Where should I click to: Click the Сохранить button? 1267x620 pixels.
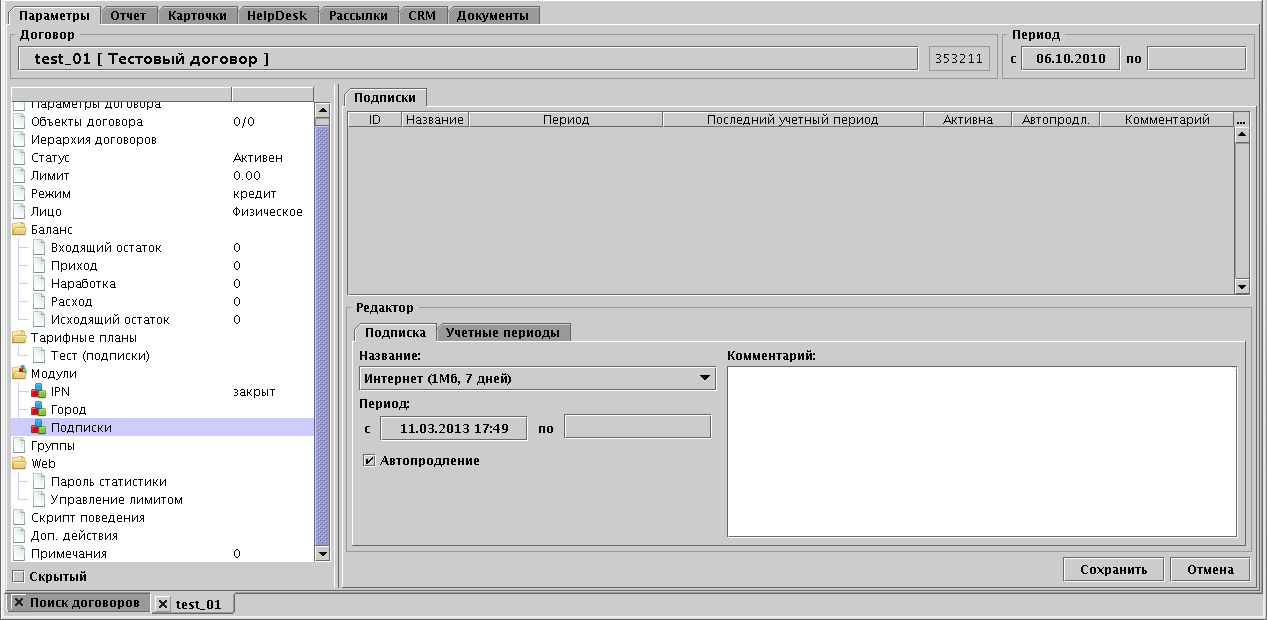[1113, 570]
